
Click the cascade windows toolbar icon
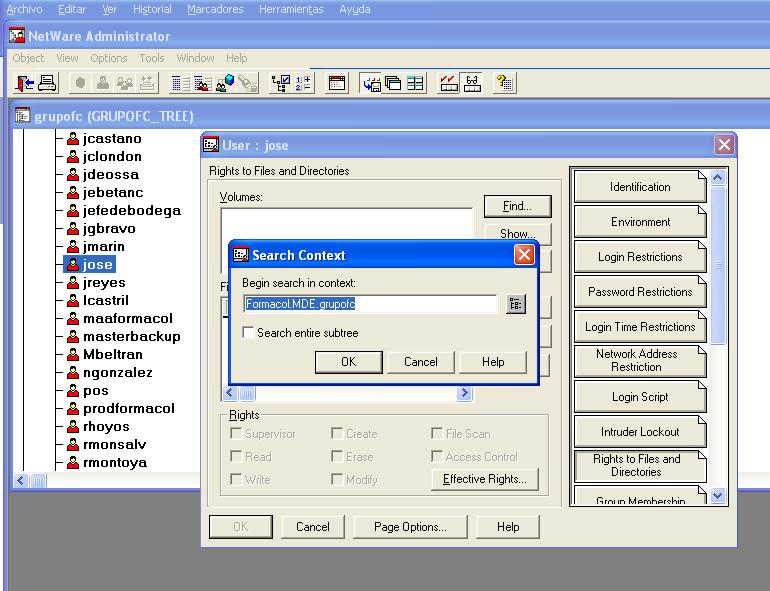tap(393, 83)
